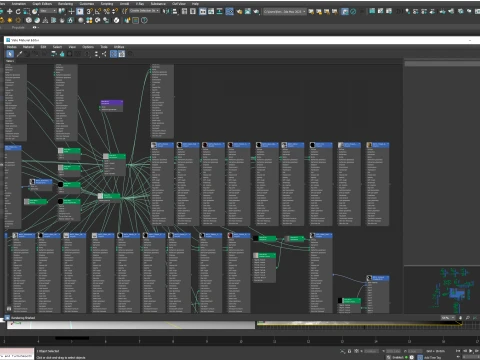The width and height of the screenshot is (480, 360).
Task: Click the Play Animation button
Action: click(x=470, y=351)
